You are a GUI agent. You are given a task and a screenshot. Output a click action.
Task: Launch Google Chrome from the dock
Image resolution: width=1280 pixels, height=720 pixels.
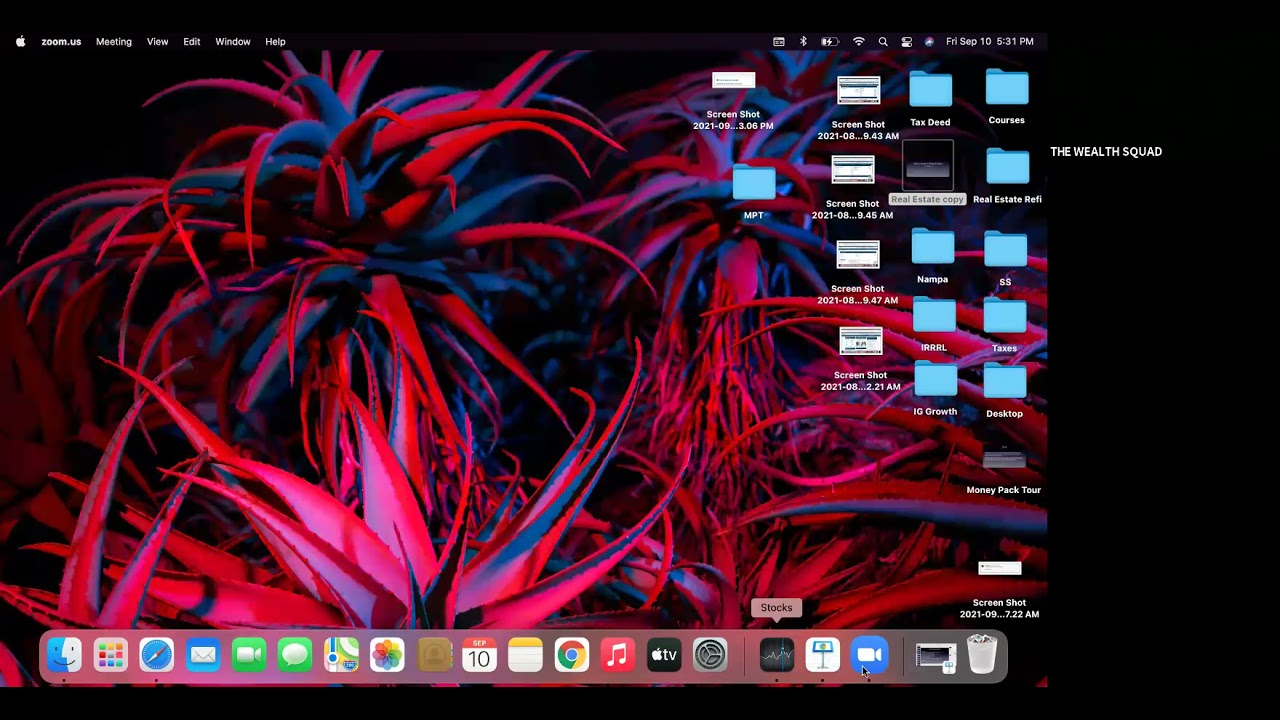pyautogui.click(x=571, y=656)
